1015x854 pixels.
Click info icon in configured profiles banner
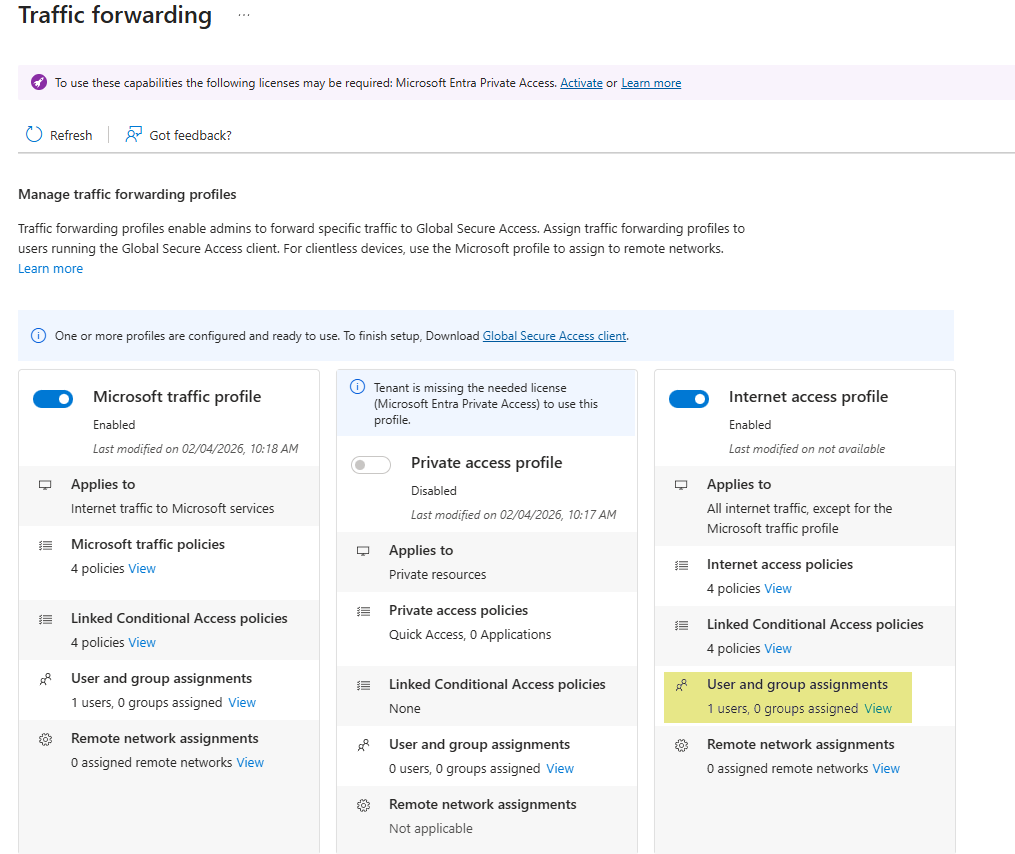(x=39, y=335)
